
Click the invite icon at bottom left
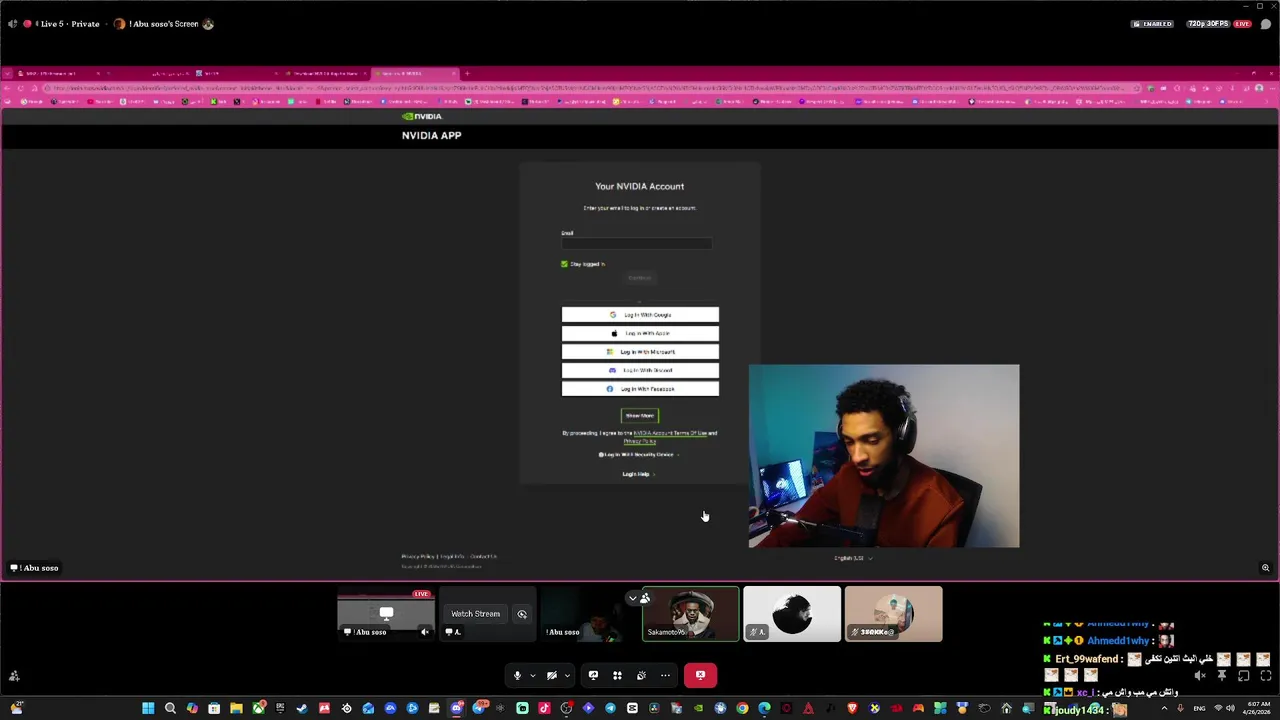click(x=14, y=676)
